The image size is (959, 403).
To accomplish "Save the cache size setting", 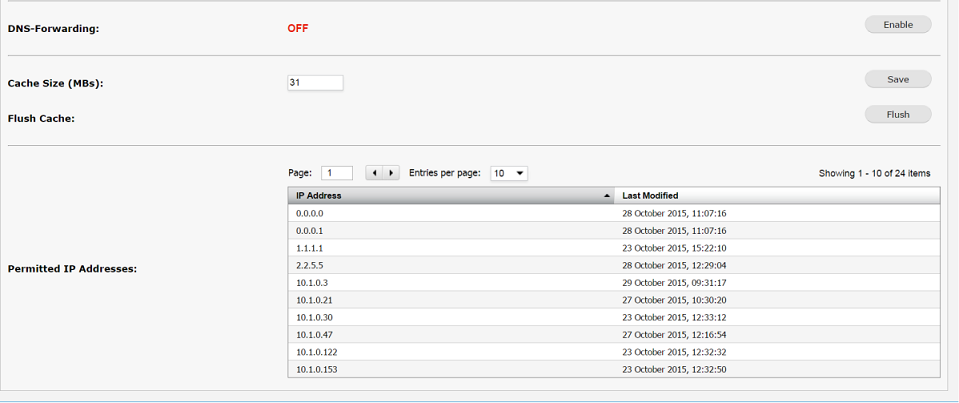I will [x=898, y=79].
